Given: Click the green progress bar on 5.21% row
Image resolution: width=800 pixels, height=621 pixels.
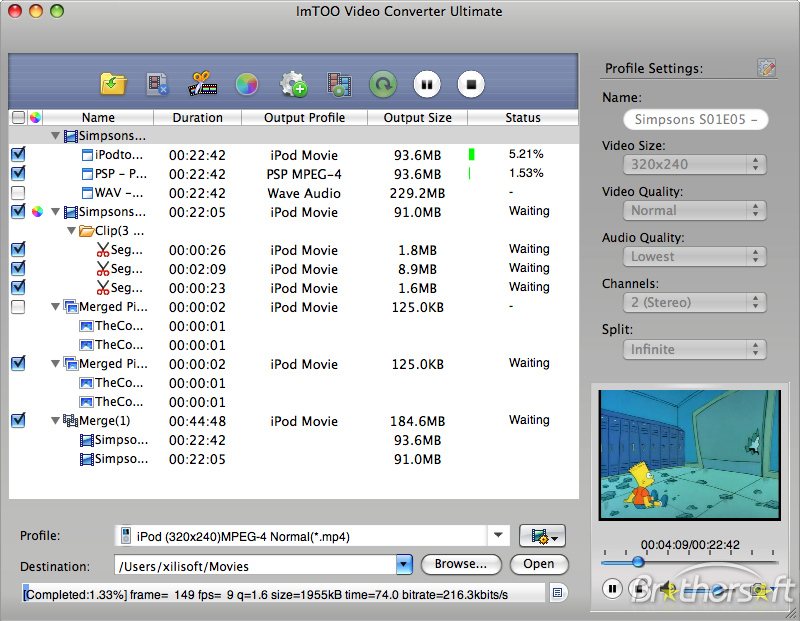Looking at the screenshot, I should pos(471,154).
